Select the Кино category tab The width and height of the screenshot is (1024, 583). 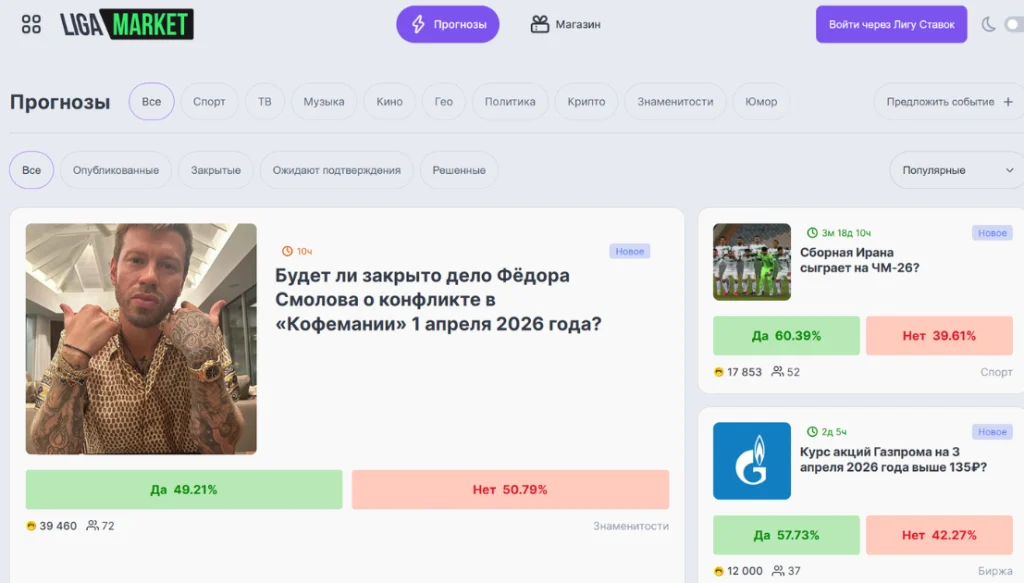tap(389, 101)
